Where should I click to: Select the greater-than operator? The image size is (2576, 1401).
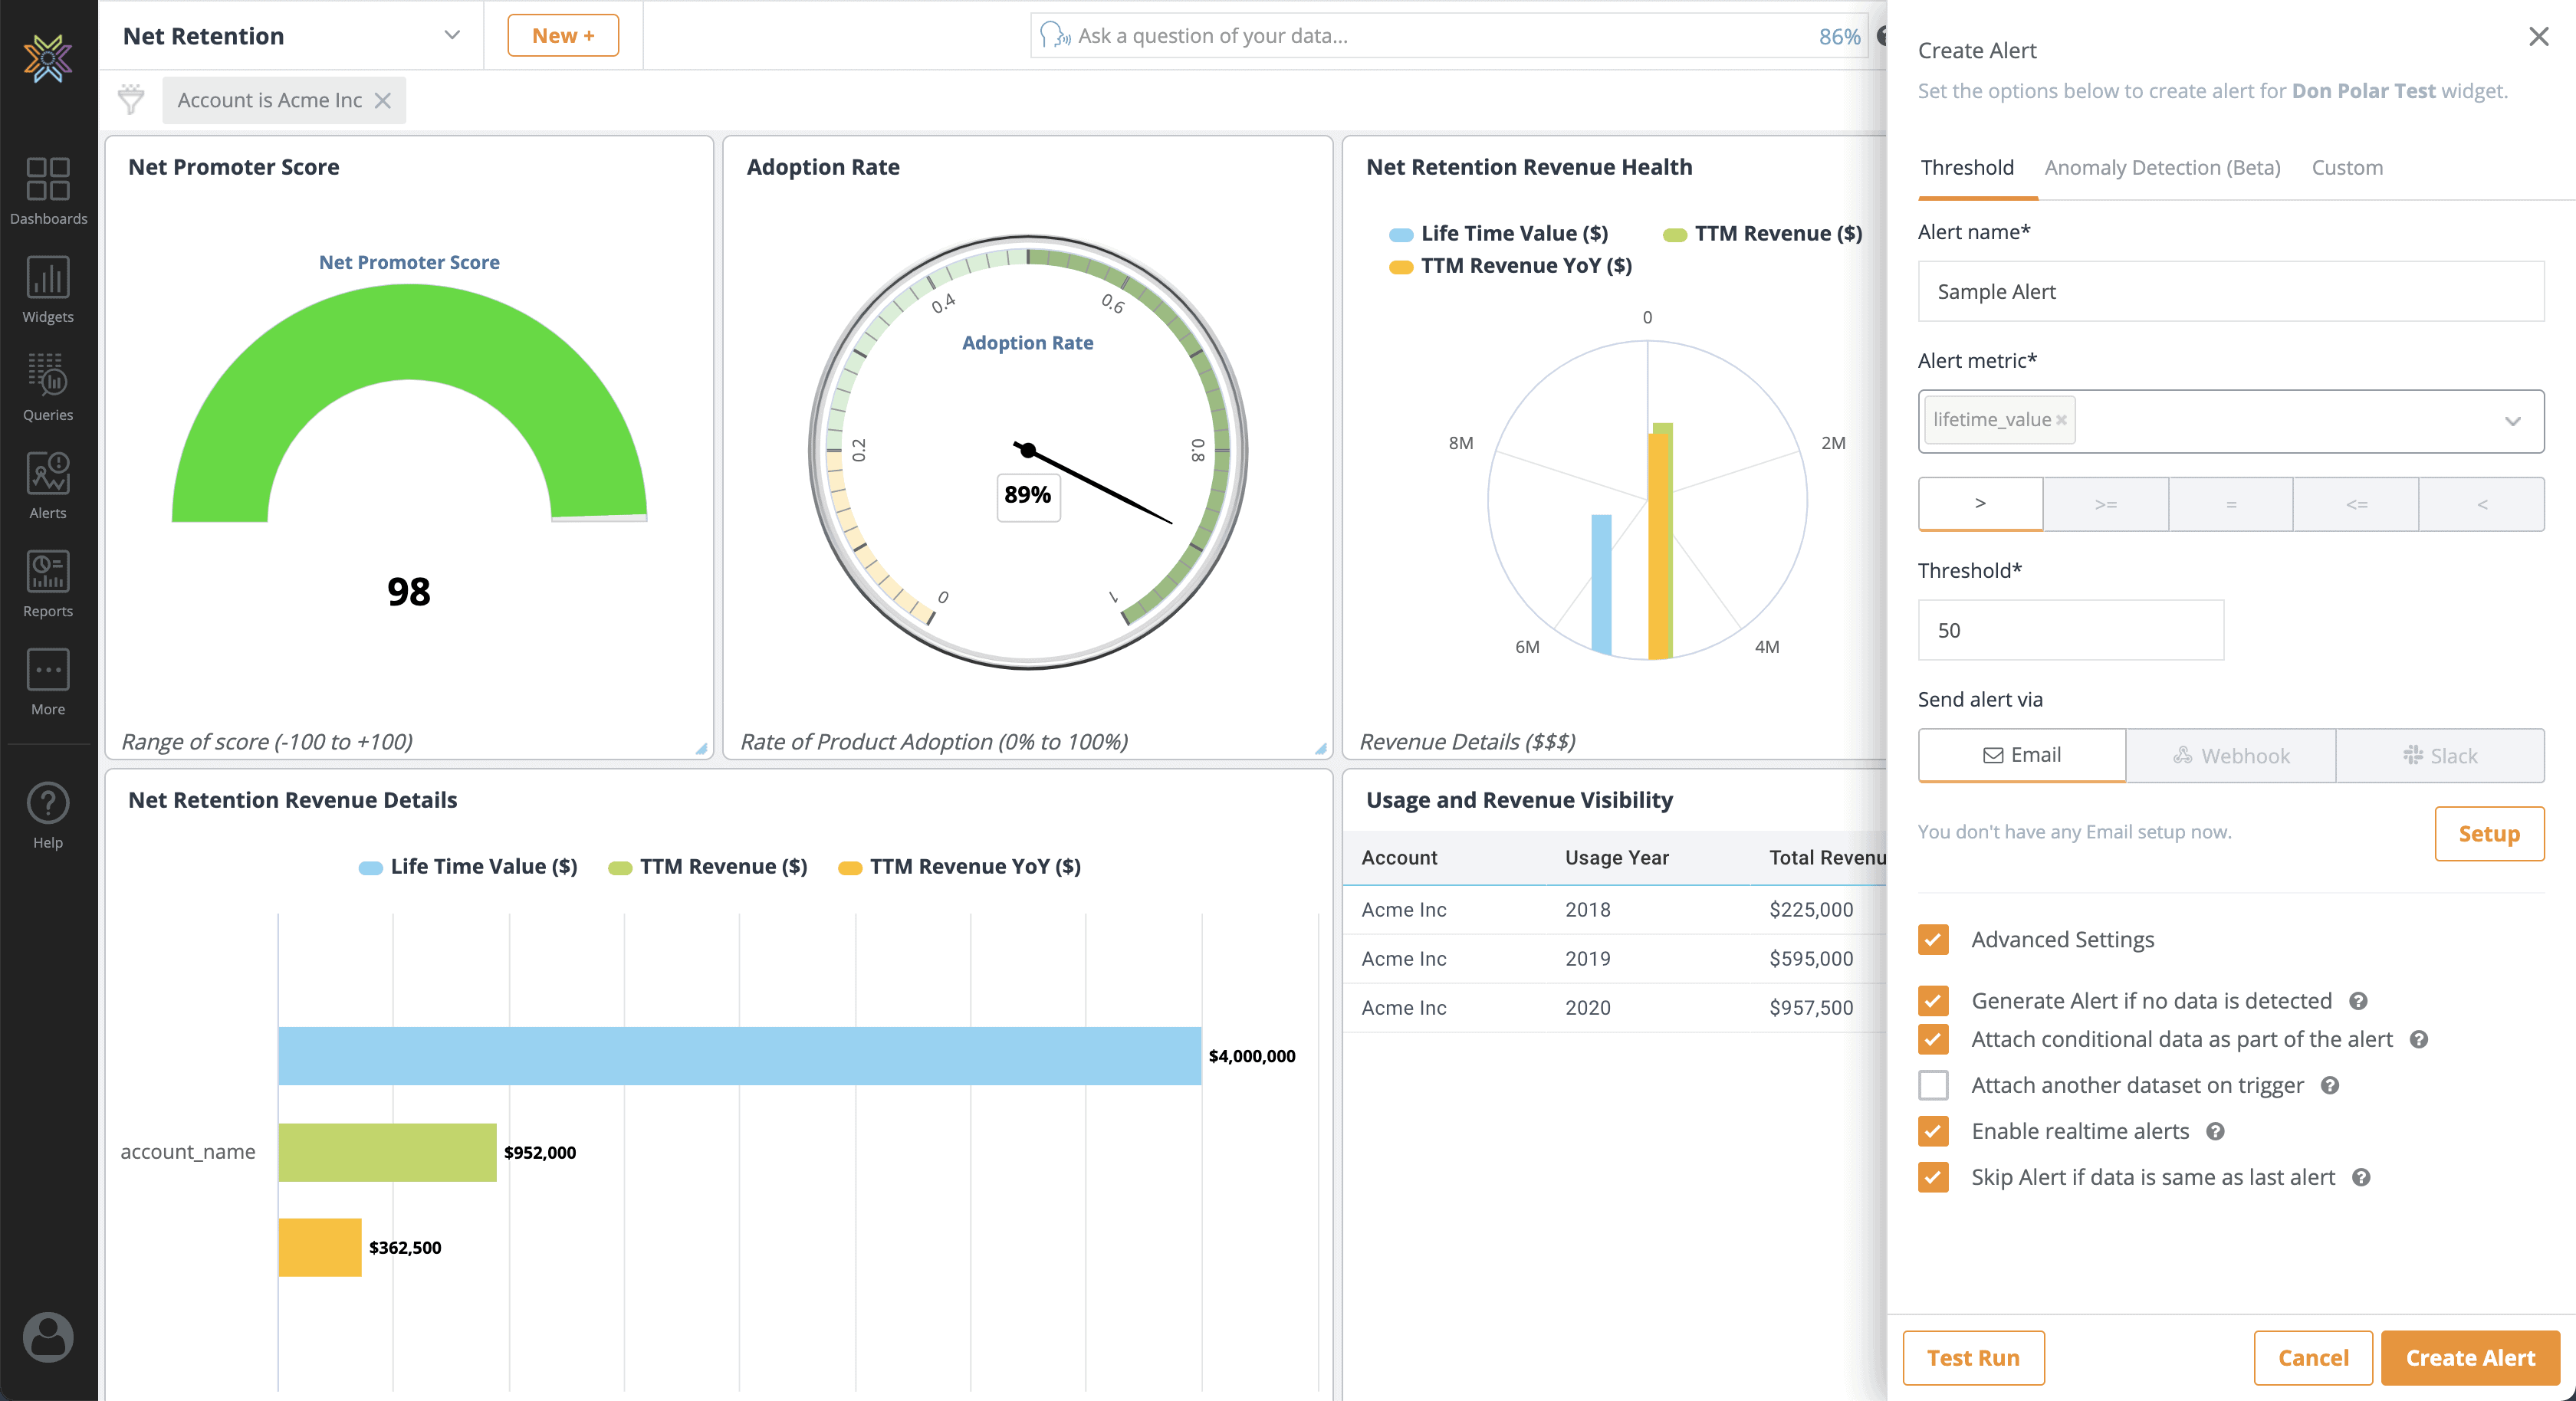click(1980, 504)
